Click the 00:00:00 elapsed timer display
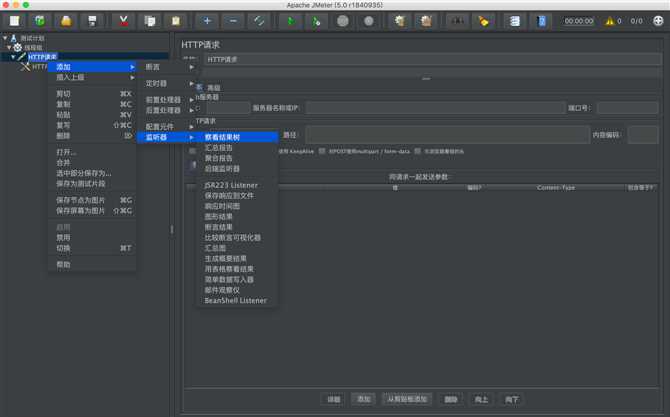Viewport: 670px width, 417px height. tap(579, 21)
